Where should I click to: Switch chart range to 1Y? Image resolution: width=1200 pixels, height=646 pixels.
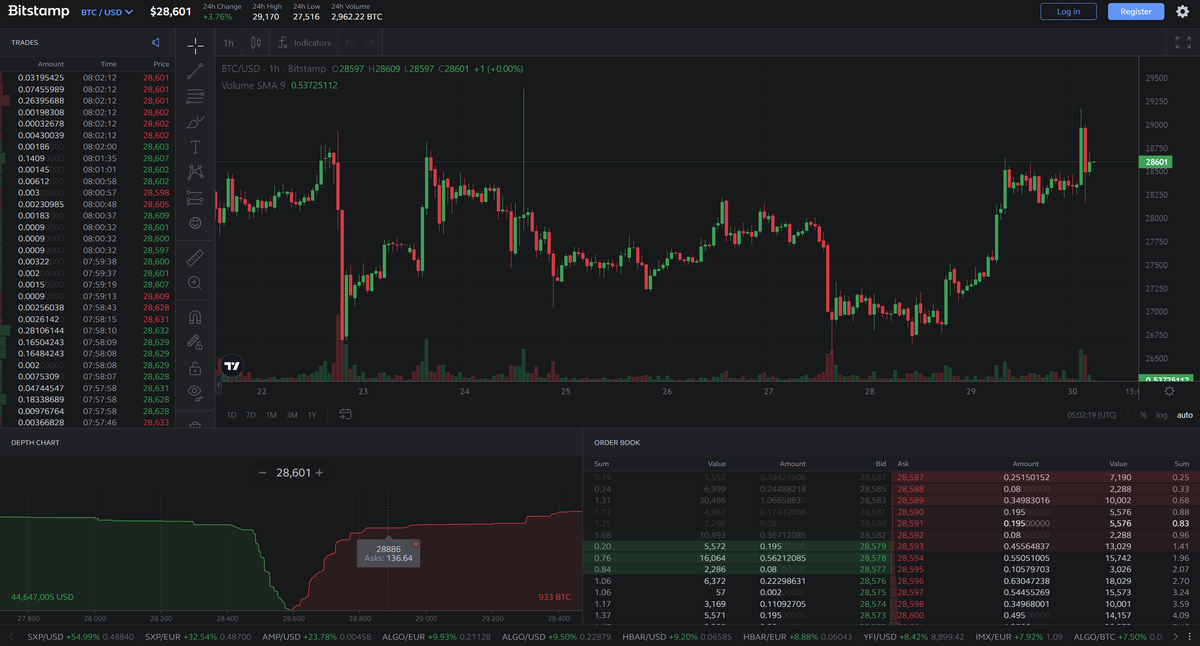pyautogui.click(x=312, y=415)
